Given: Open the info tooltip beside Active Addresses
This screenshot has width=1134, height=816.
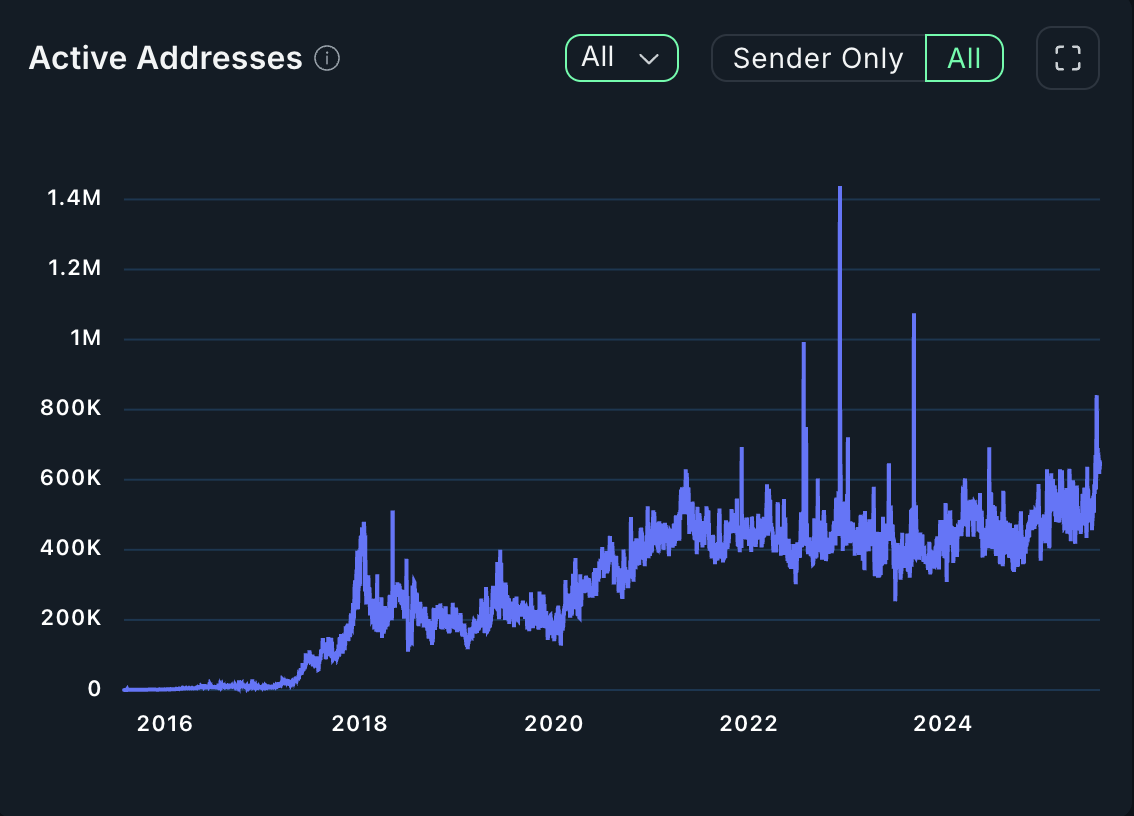Looking at the screenshot, I should pos(327,58).
